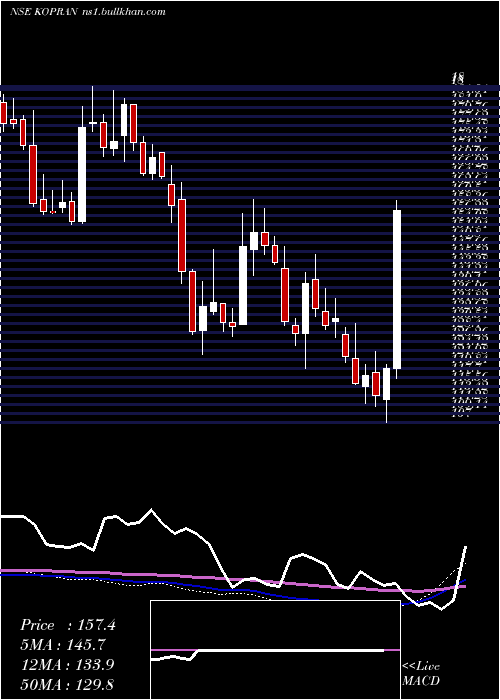500x700 pixels.
Task: Click the 12MA : 133.9 value
Action: [x=67, y=665]
